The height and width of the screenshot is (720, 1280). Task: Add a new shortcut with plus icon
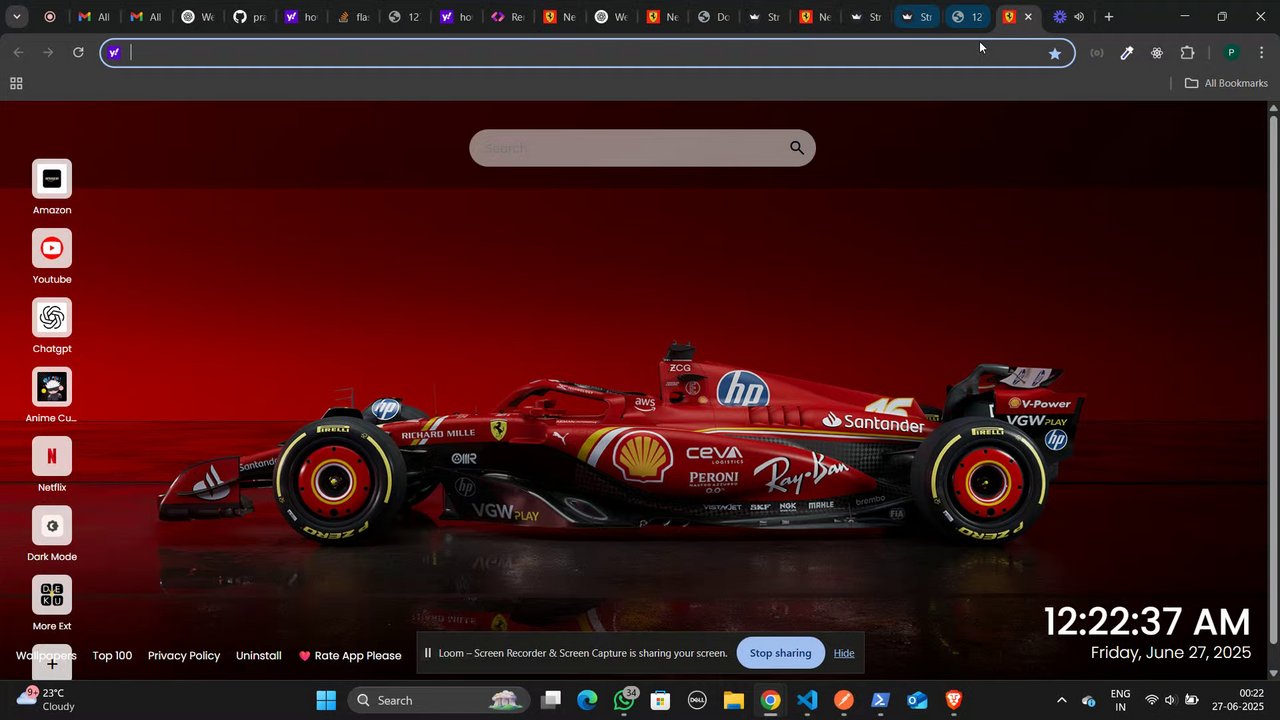(52, 663)
